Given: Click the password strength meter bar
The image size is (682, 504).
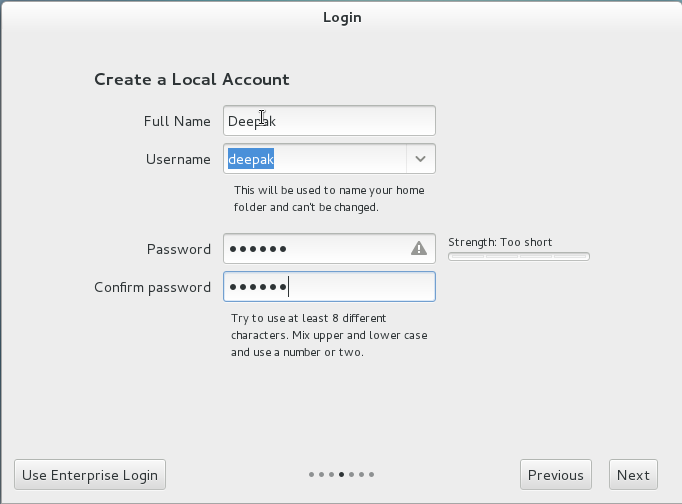Looking at the screenshot, I should [x=518, y=257].
